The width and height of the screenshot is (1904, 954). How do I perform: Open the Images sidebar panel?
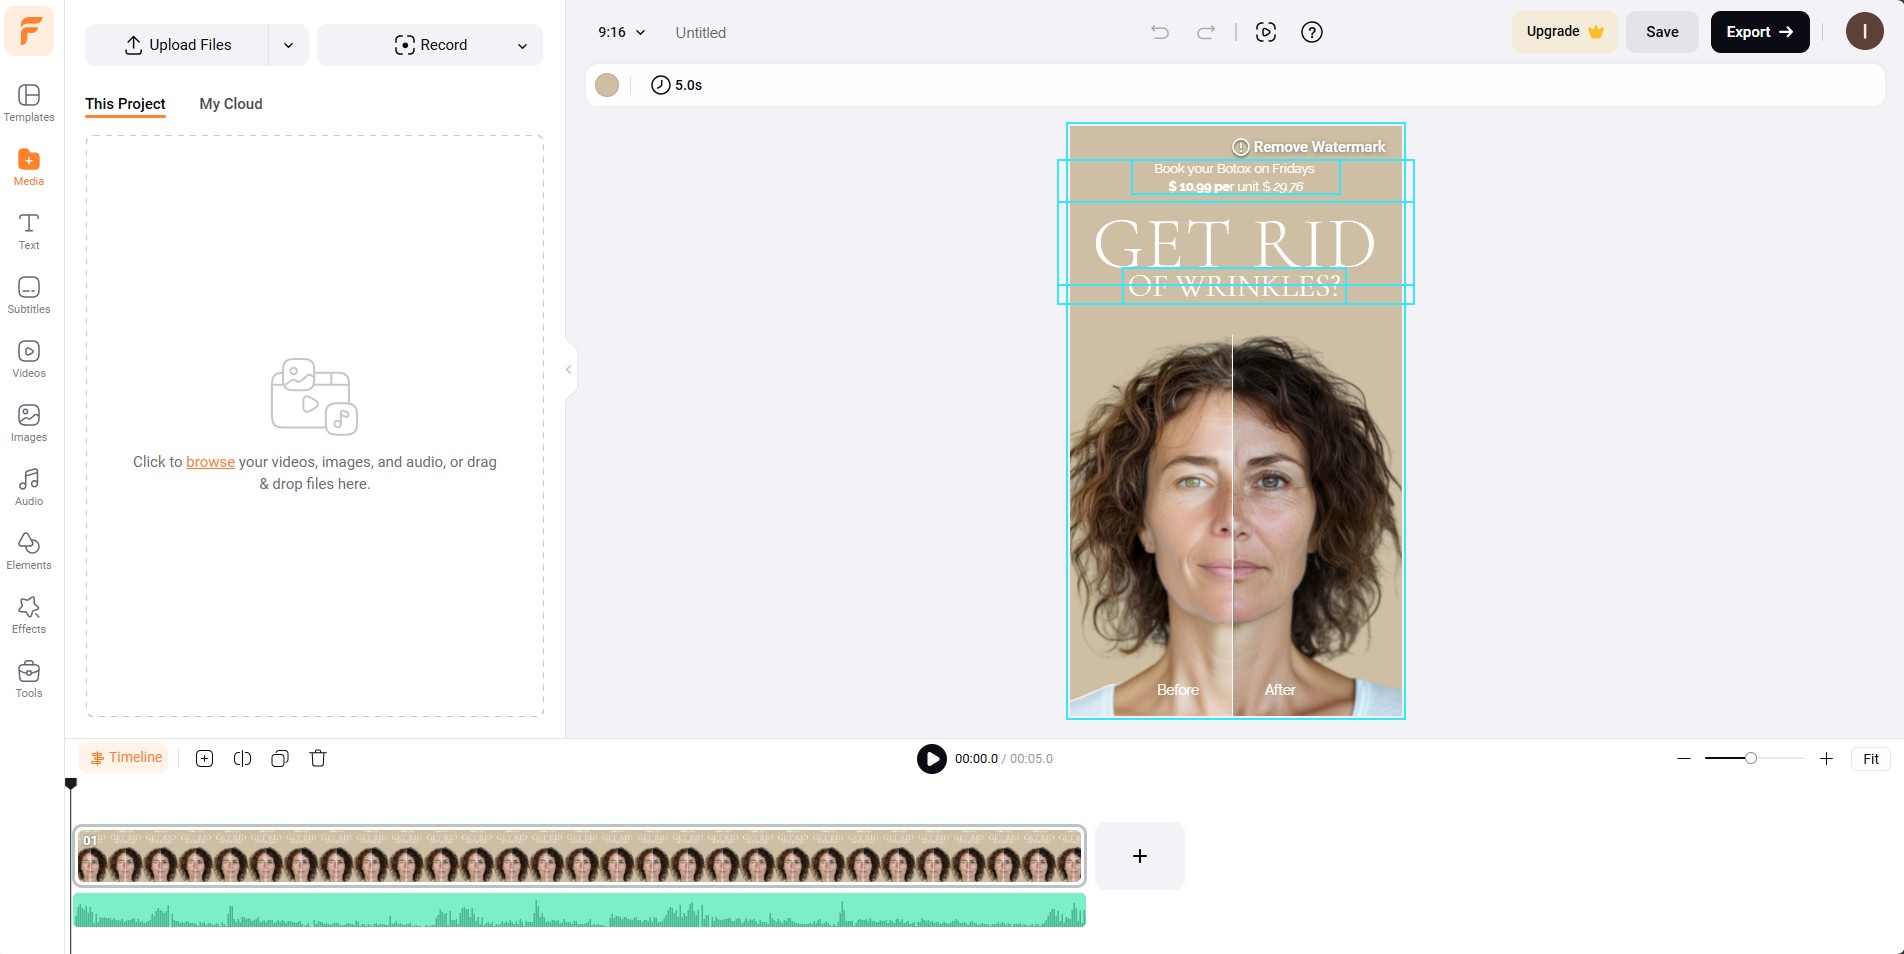29,423
